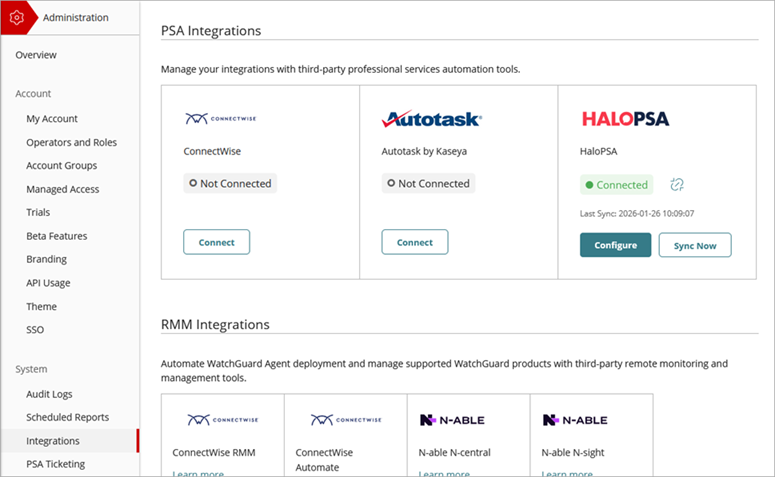Select Theme in sidebar
The image size is (775, 478).
42,306
